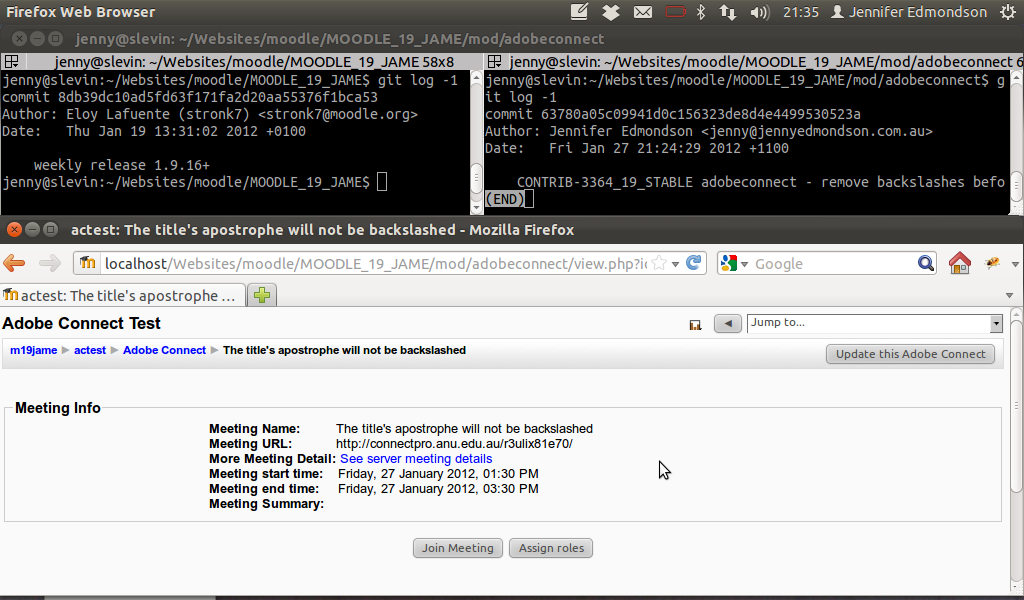
Task: Click the Meeting Info heading
Action: click(x=57, y=408)
